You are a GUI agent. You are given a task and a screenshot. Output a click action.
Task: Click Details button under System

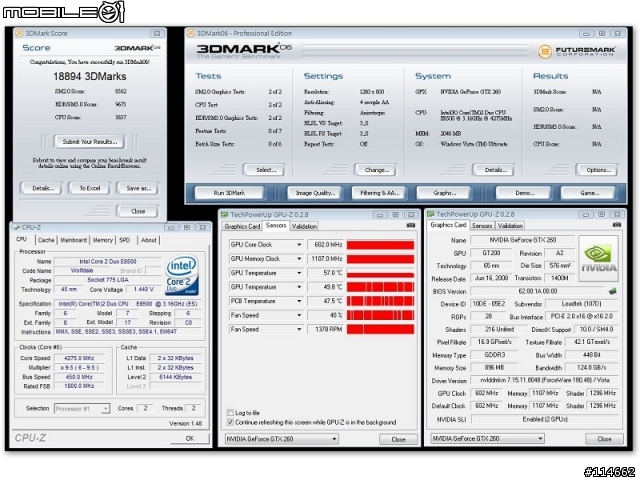point(494,170)
